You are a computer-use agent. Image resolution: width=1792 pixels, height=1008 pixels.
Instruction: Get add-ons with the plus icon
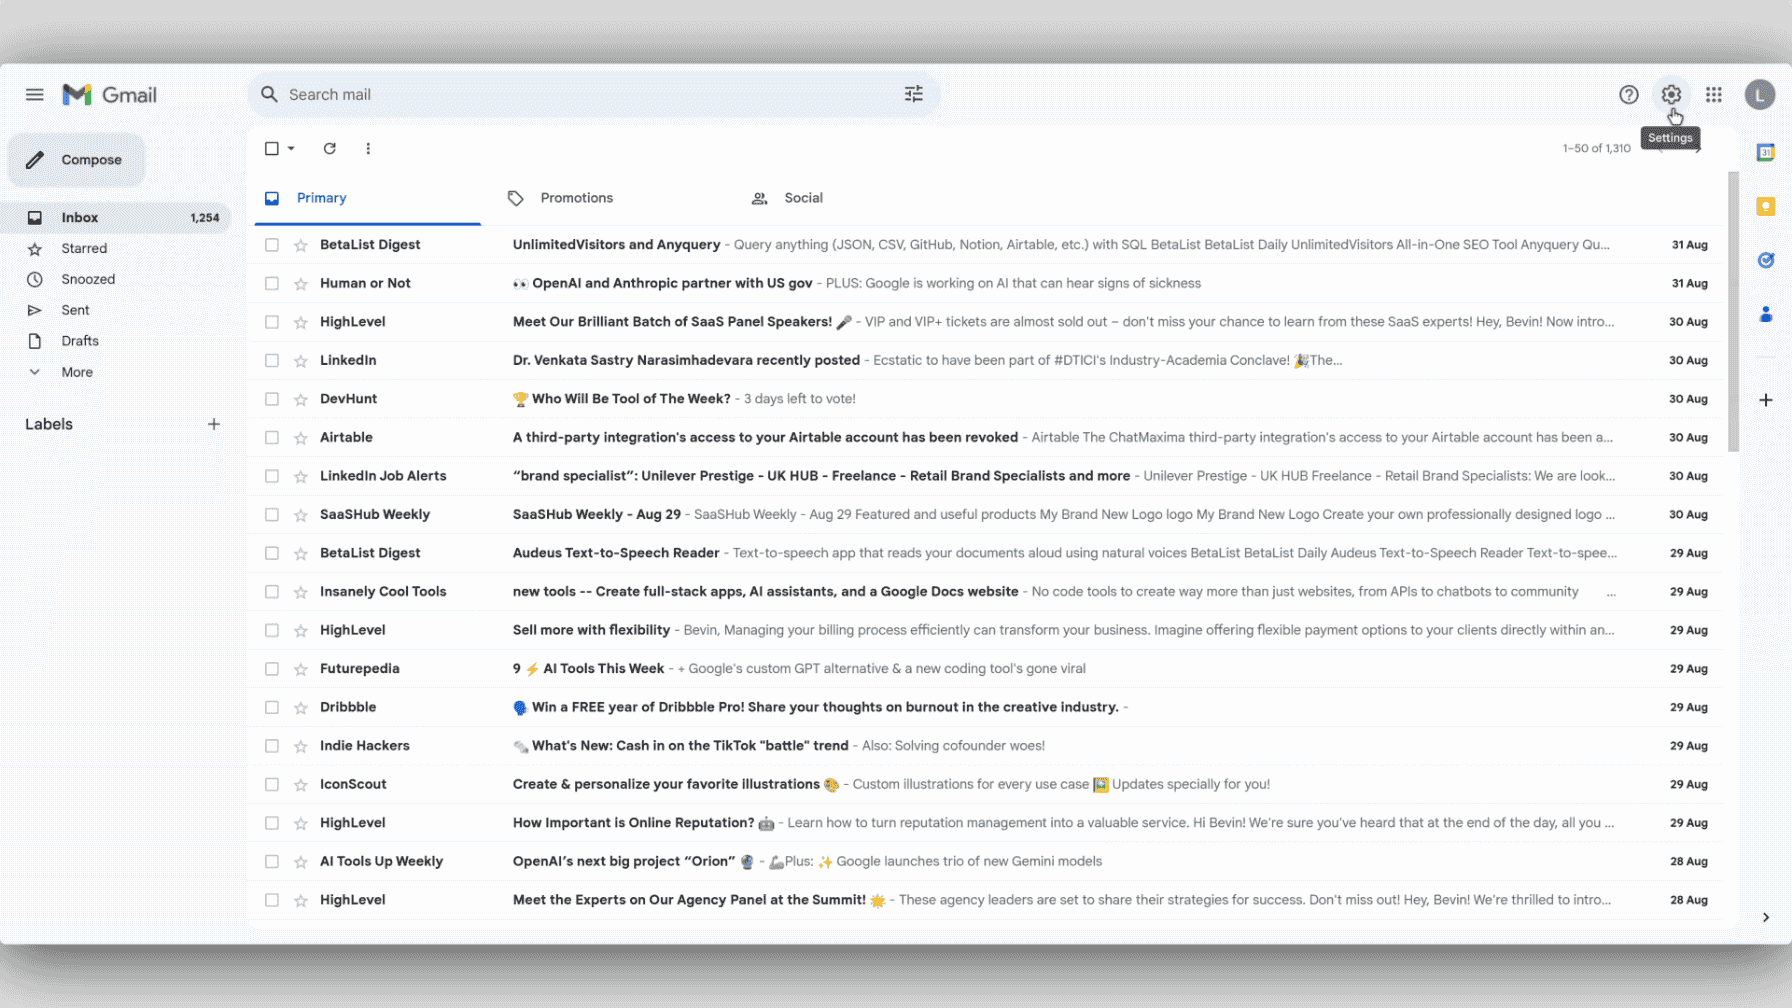1766,400
